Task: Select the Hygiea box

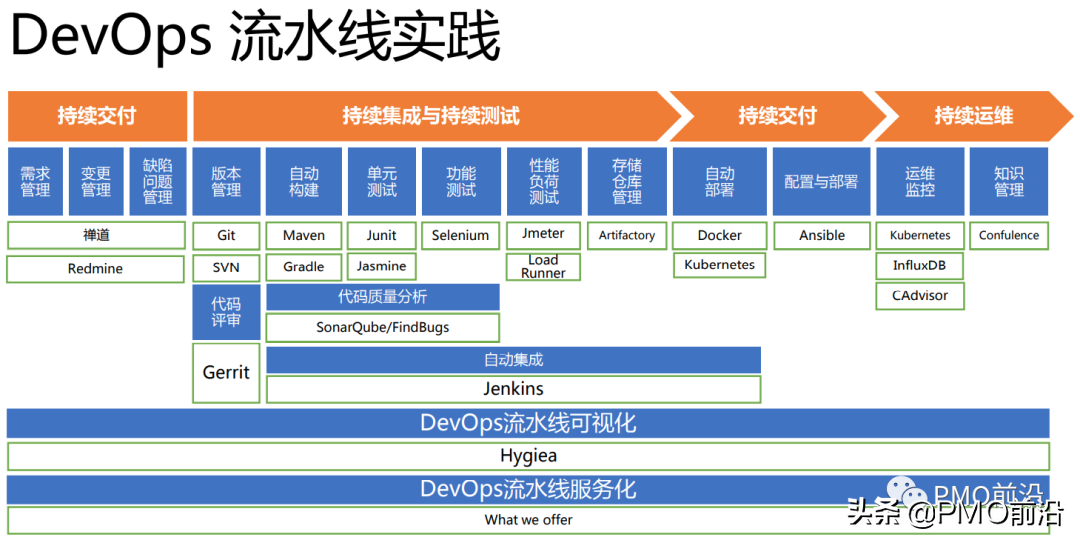Action: click(x=528, y=456)
